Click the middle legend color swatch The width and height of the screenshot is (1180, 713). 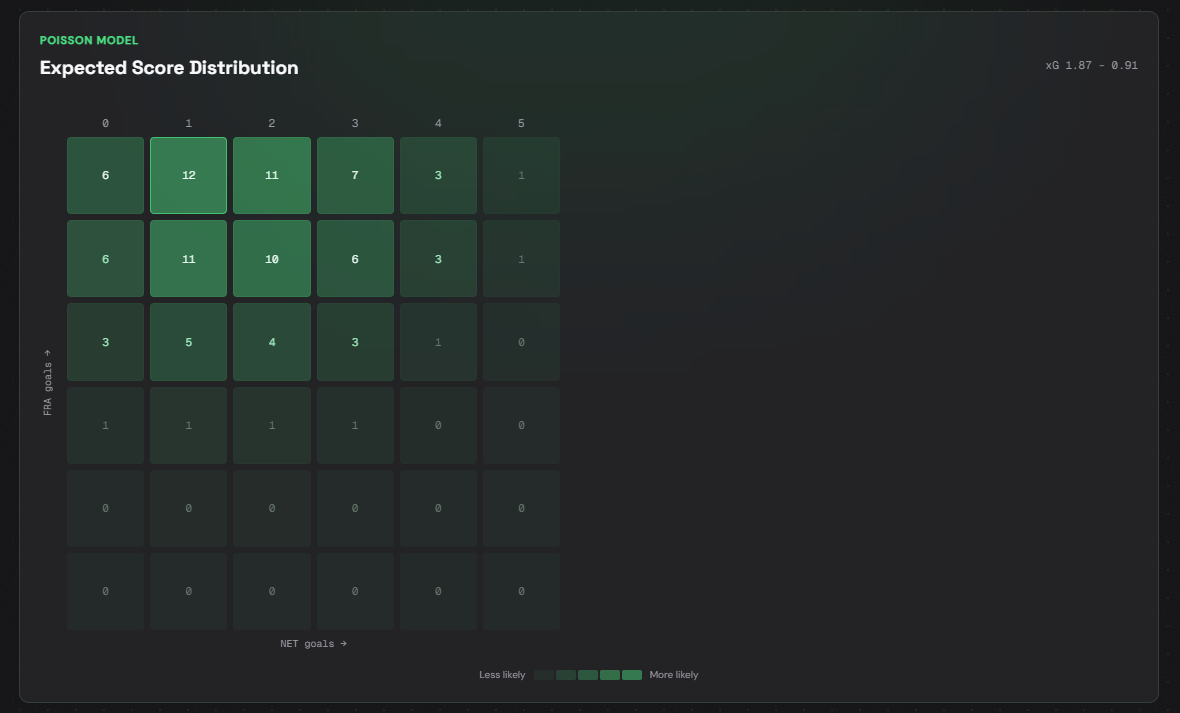(x=588, y=675)
